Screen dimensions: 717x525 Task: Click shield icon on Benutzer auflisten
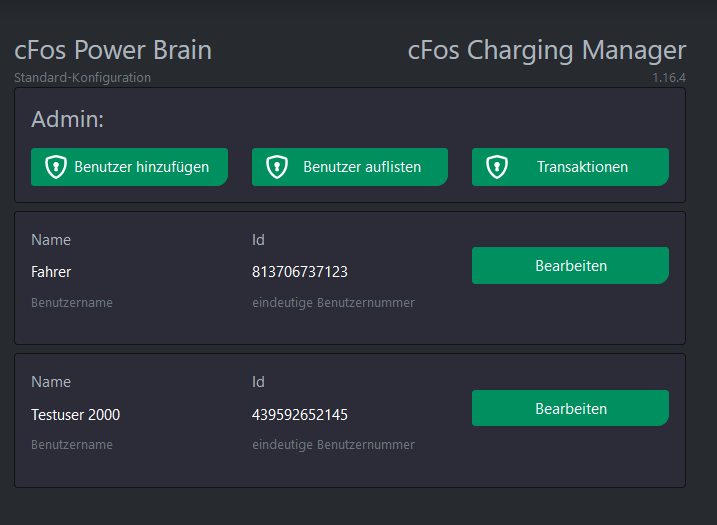(x=277, y=166)
